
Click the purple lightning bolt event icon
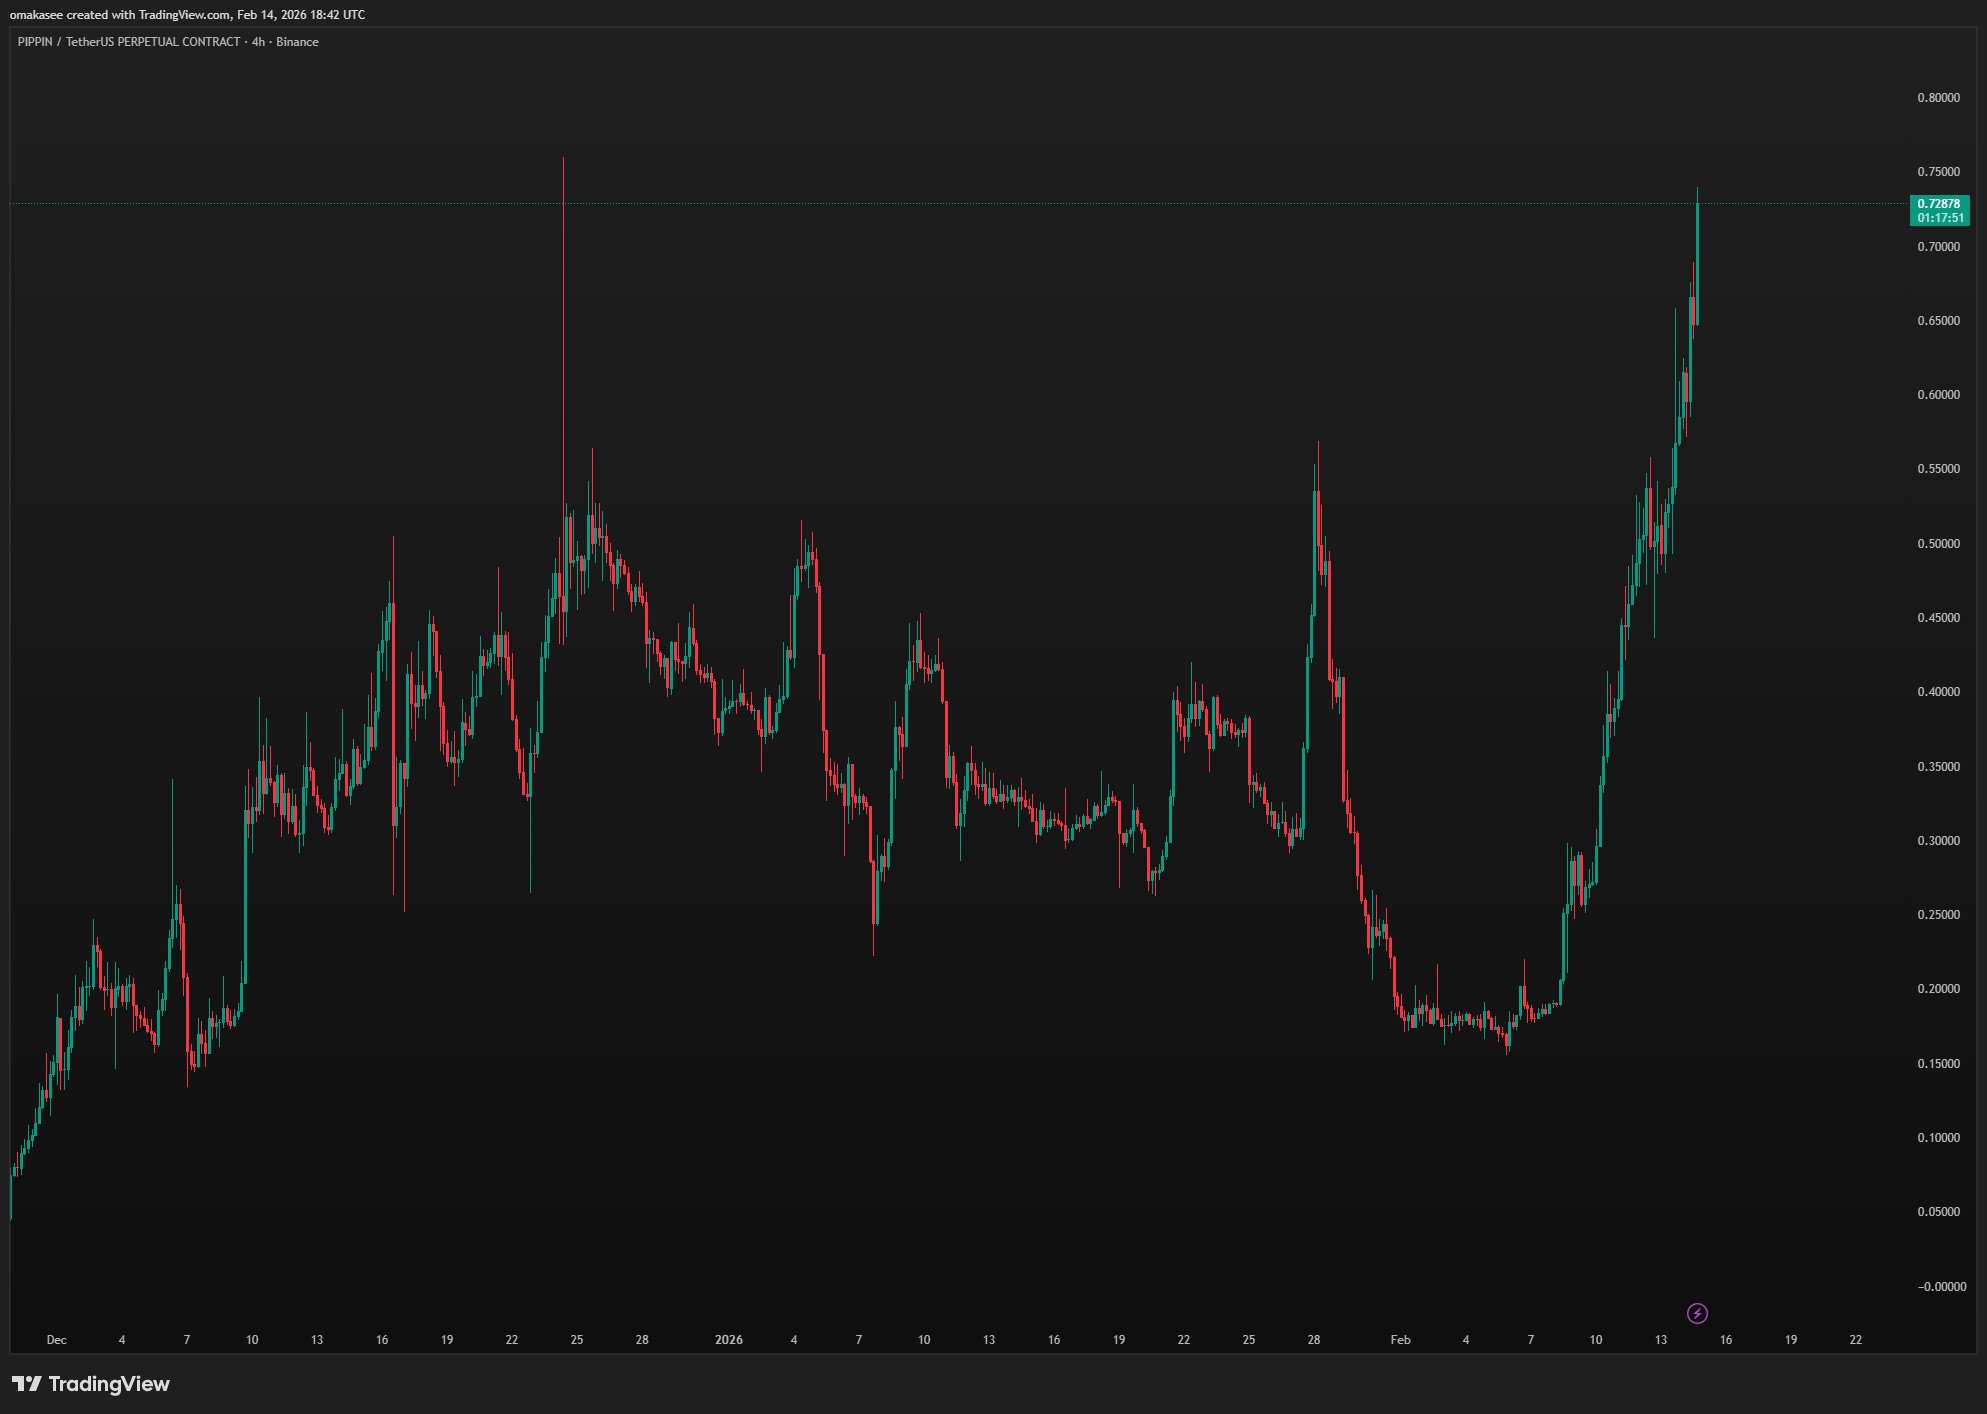1697,1313
